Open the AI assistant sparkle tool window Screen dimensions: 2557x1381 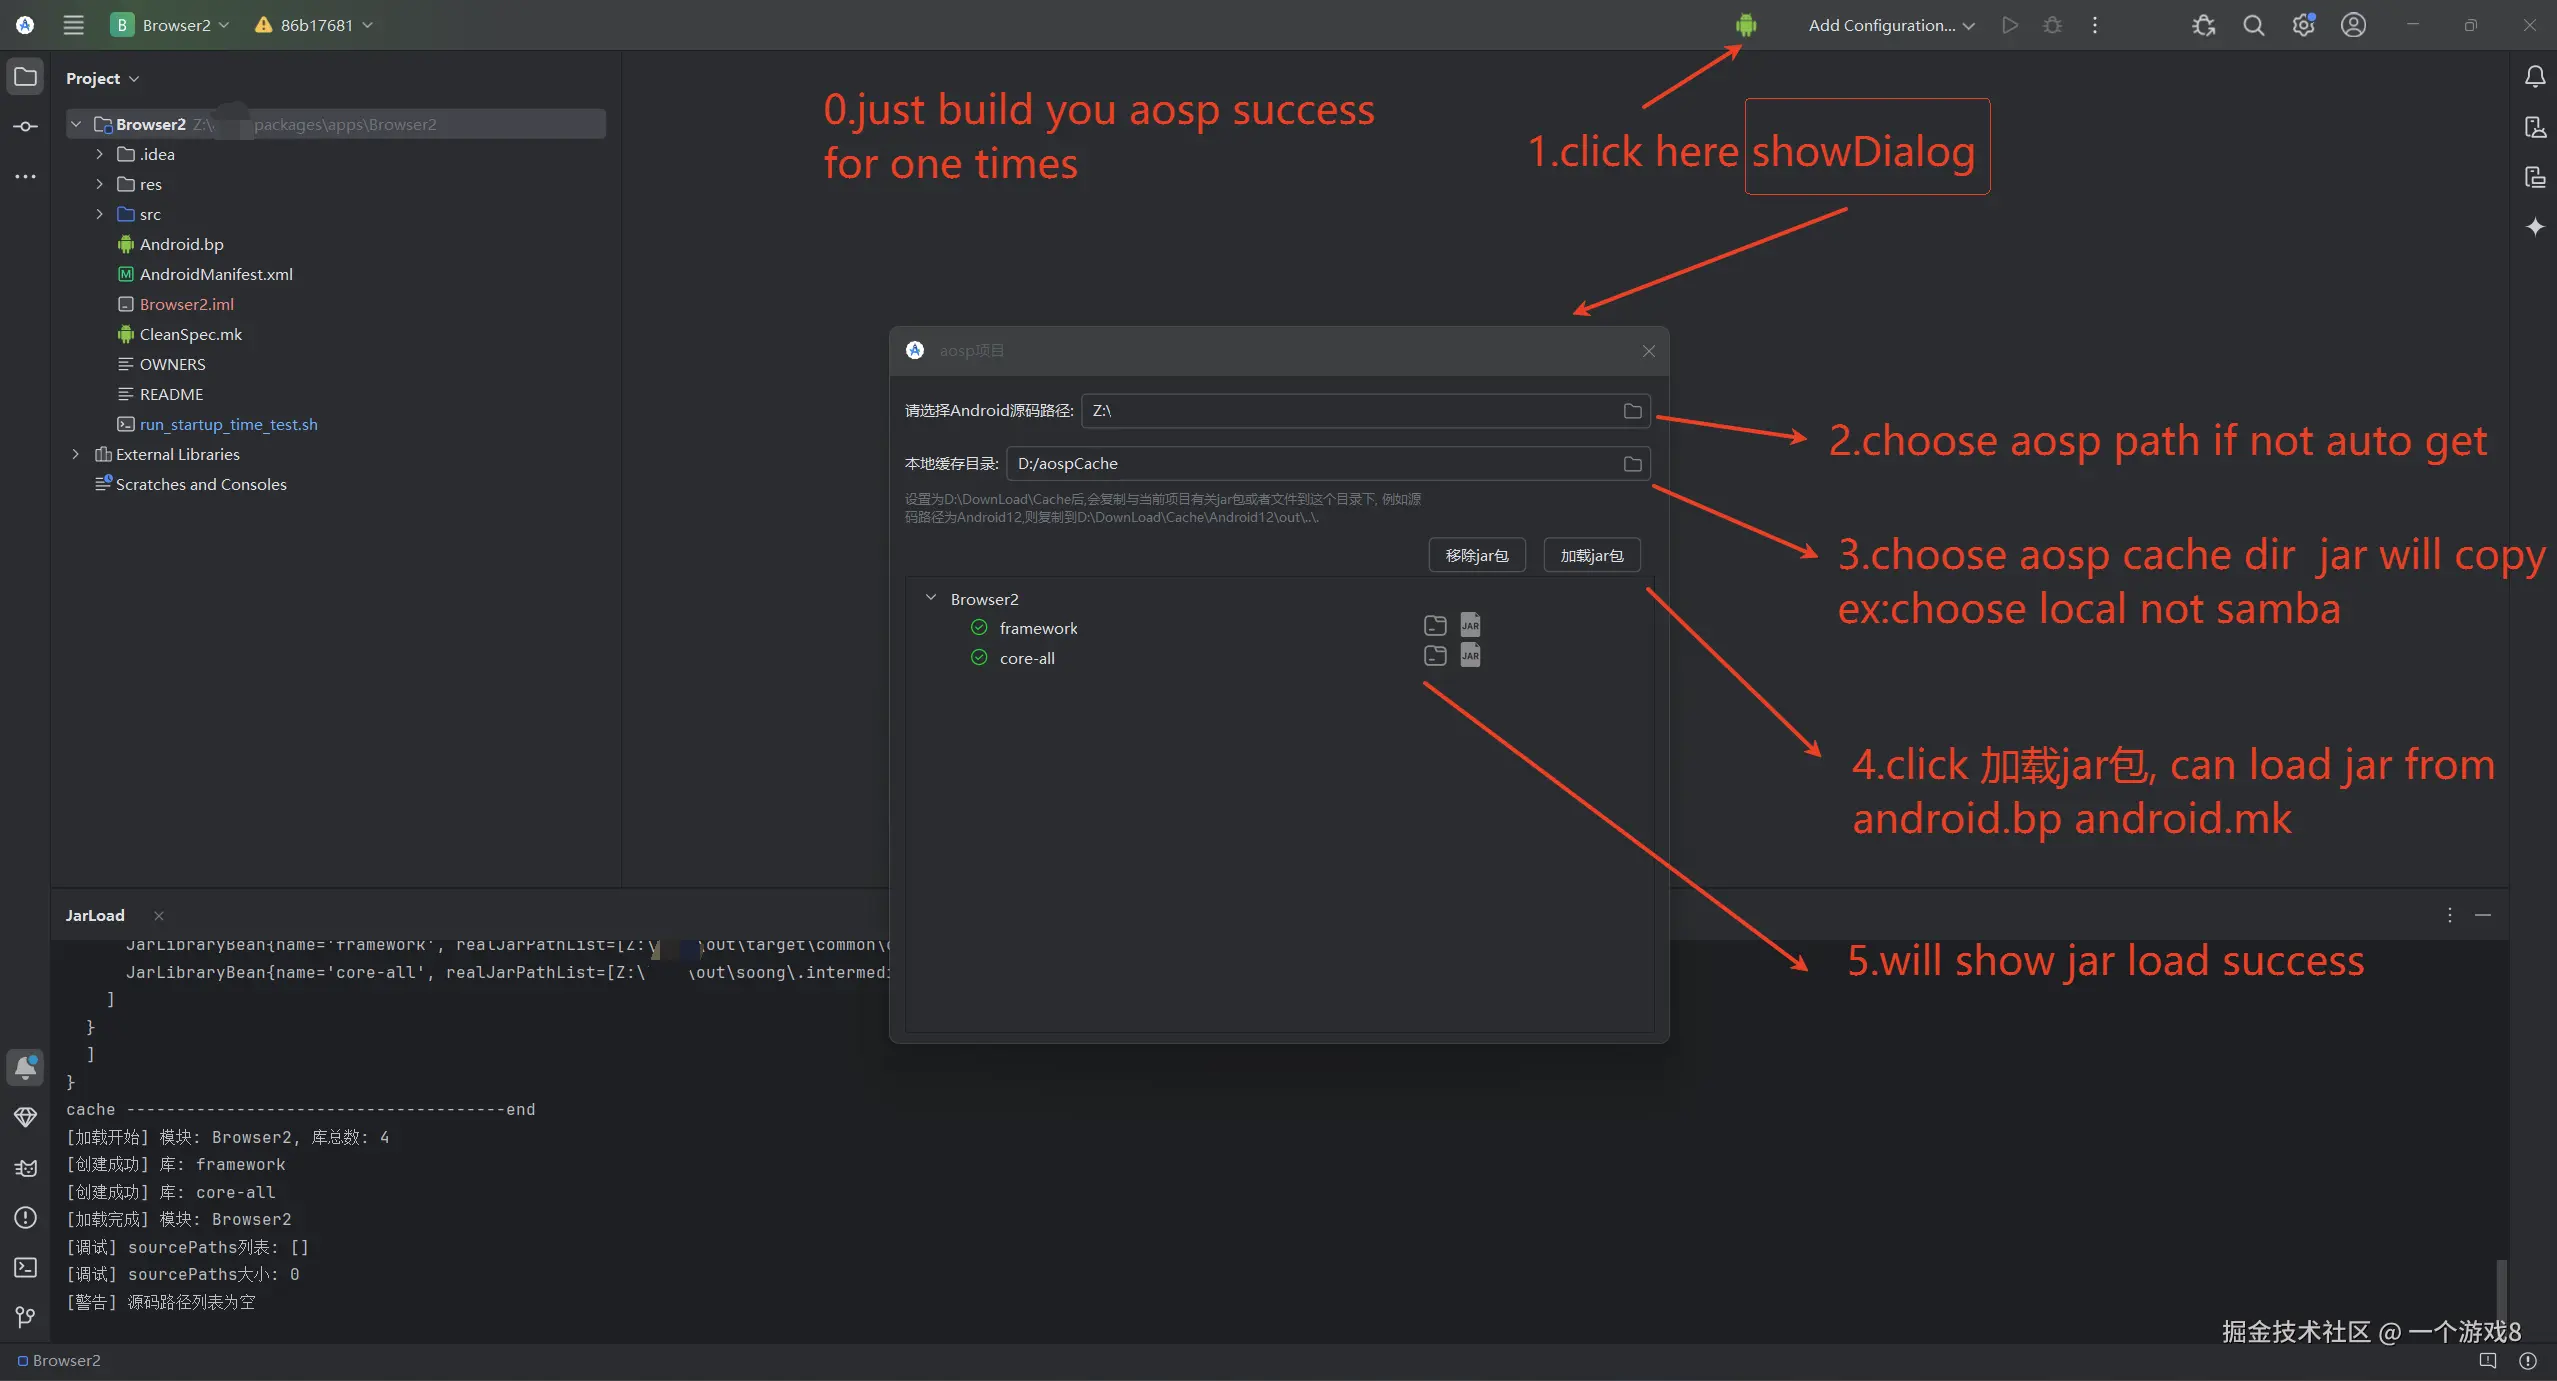[x=2535, y=227]
